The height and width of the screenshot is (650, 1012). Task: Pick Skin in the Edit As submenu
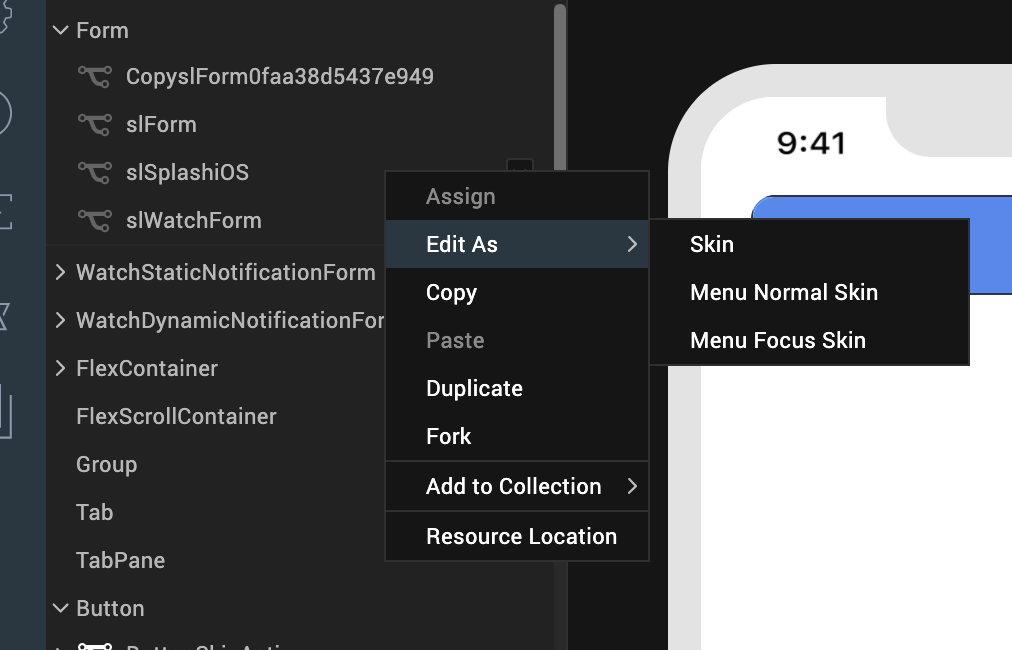pos(712,245)
